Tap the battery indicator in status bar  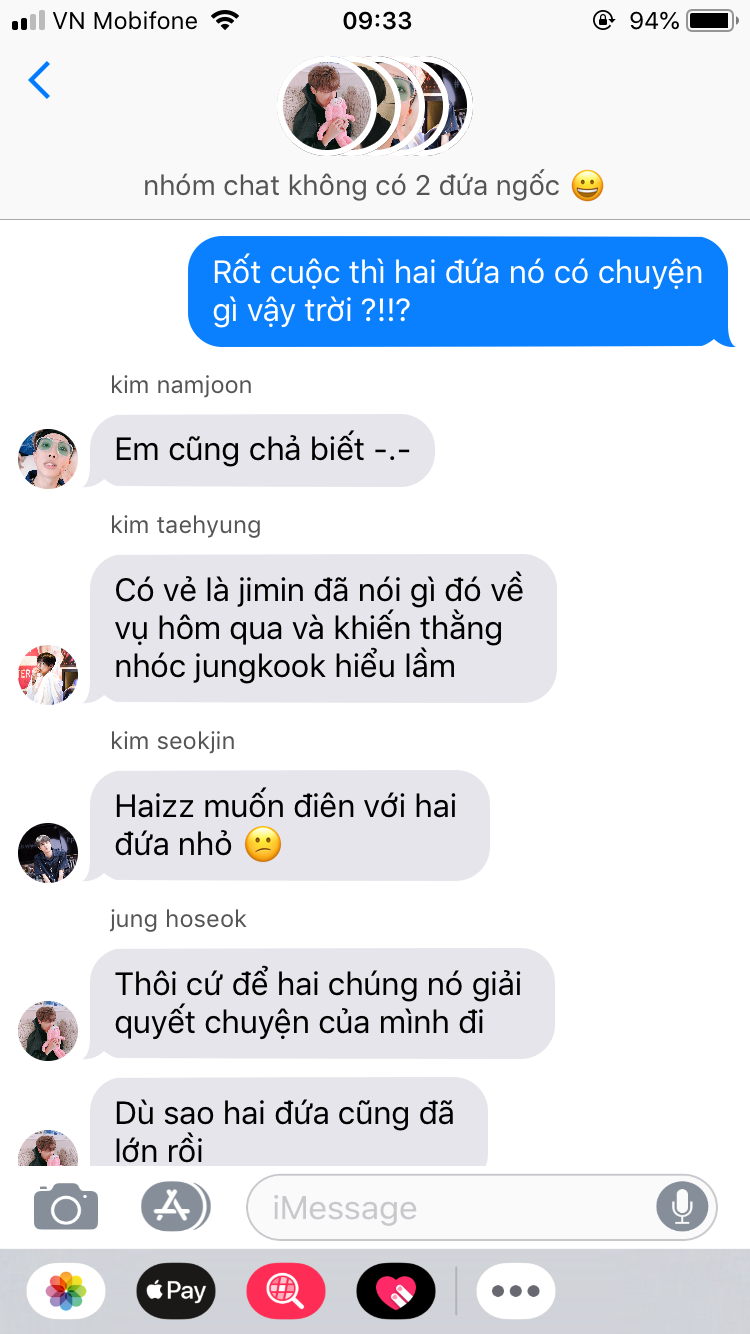tap(710, 20)
